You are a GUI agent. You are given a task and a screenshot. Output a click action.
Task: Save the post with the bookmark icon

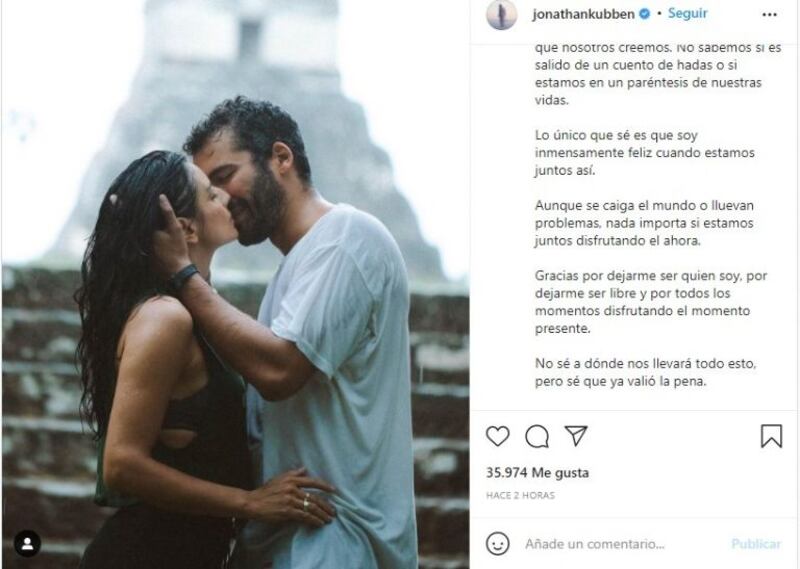point(771,436)
